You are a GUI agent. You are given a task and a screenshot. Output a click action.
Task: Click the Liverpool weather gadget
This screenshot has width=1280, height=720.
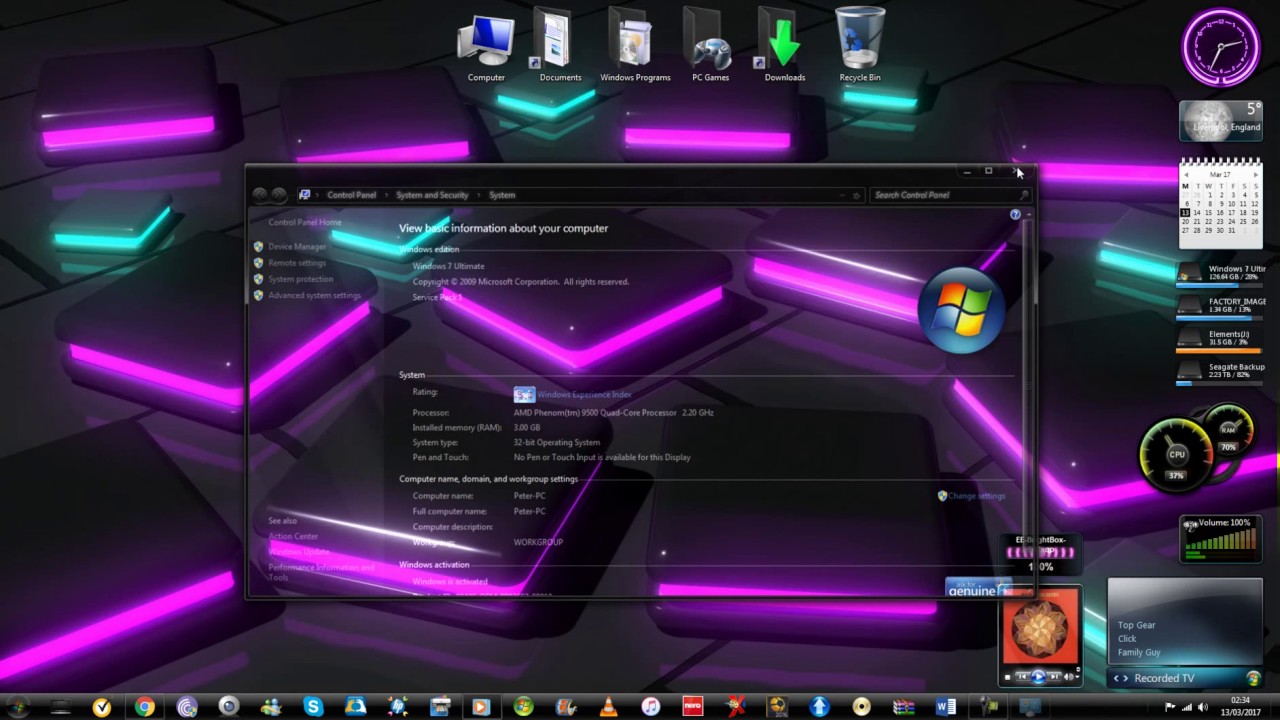pos(1220,120)
